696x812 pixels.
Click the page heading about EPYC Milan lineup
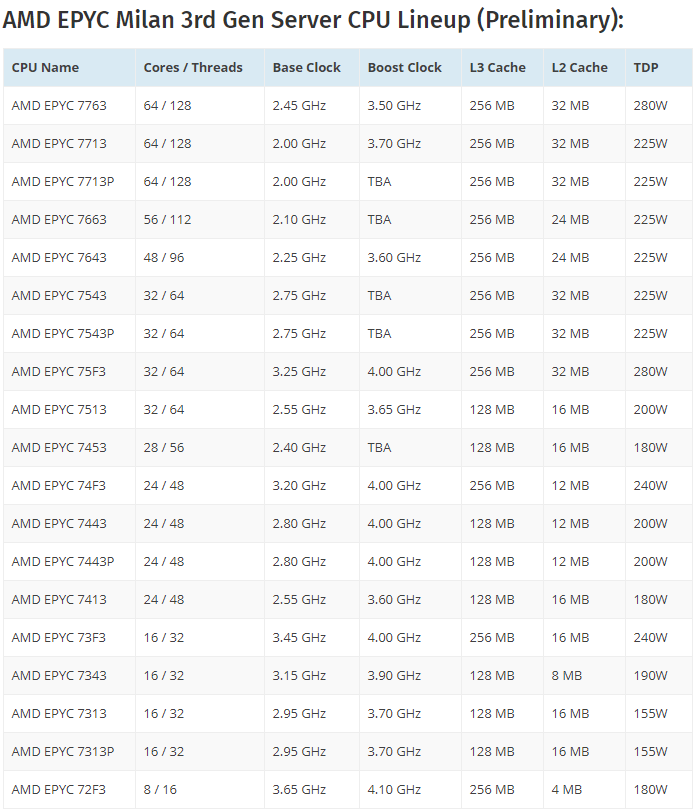coord(313,21)
